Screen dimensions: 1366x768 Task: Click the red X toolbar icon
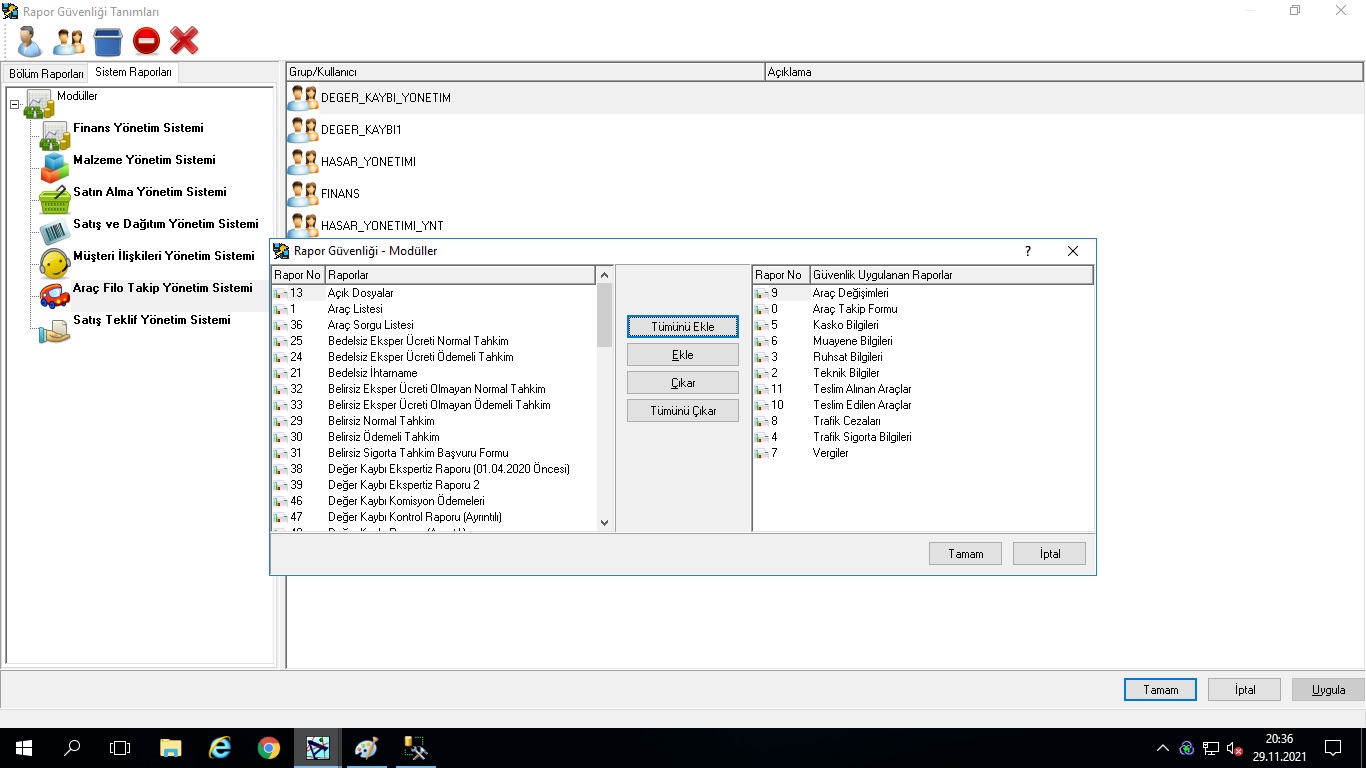tap(184, 41)
